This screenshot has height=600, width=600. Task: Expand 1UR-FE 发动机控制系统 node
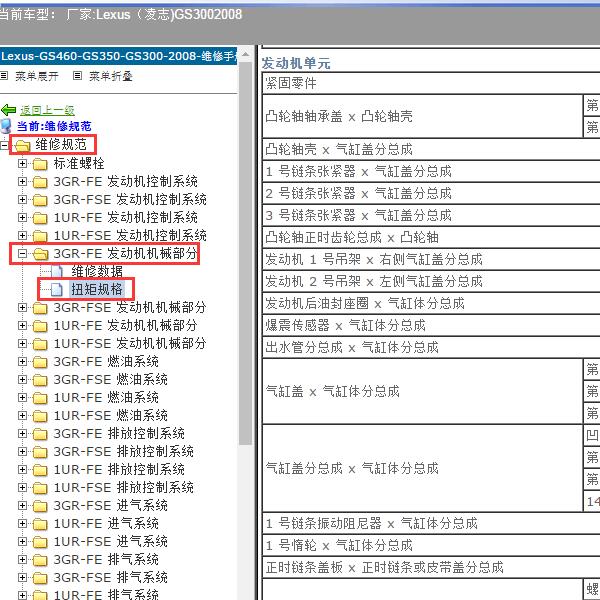[x=23, y=217]
